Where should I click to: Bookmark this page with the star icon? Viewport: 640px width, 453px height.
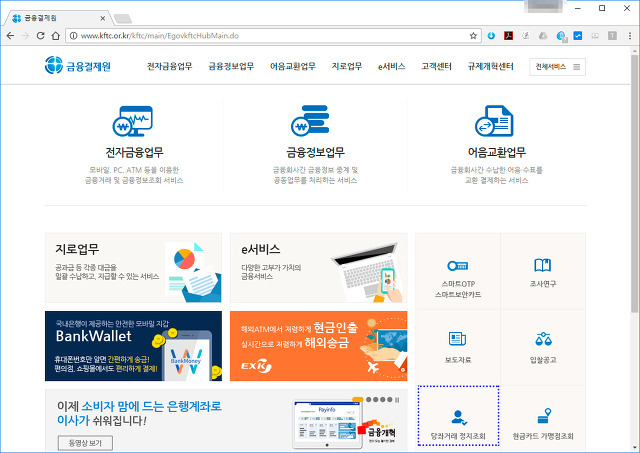pyautogui.click(x=473, y=36)
